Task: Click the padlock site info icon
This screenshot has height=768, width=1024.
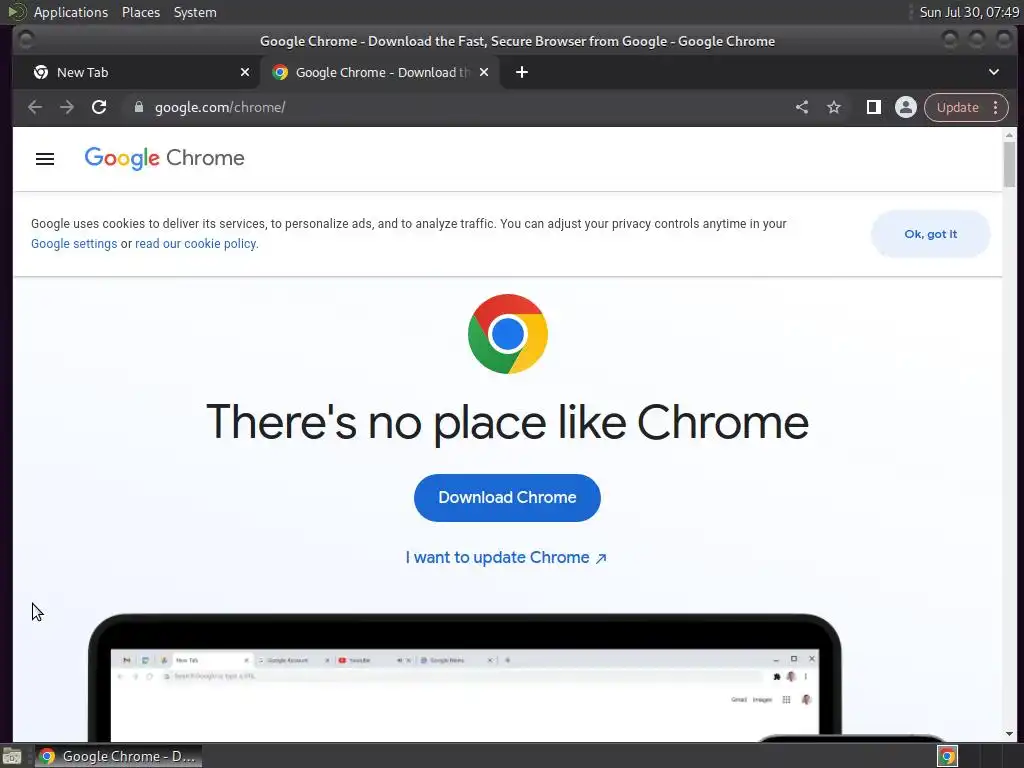Action: [138, 107]
